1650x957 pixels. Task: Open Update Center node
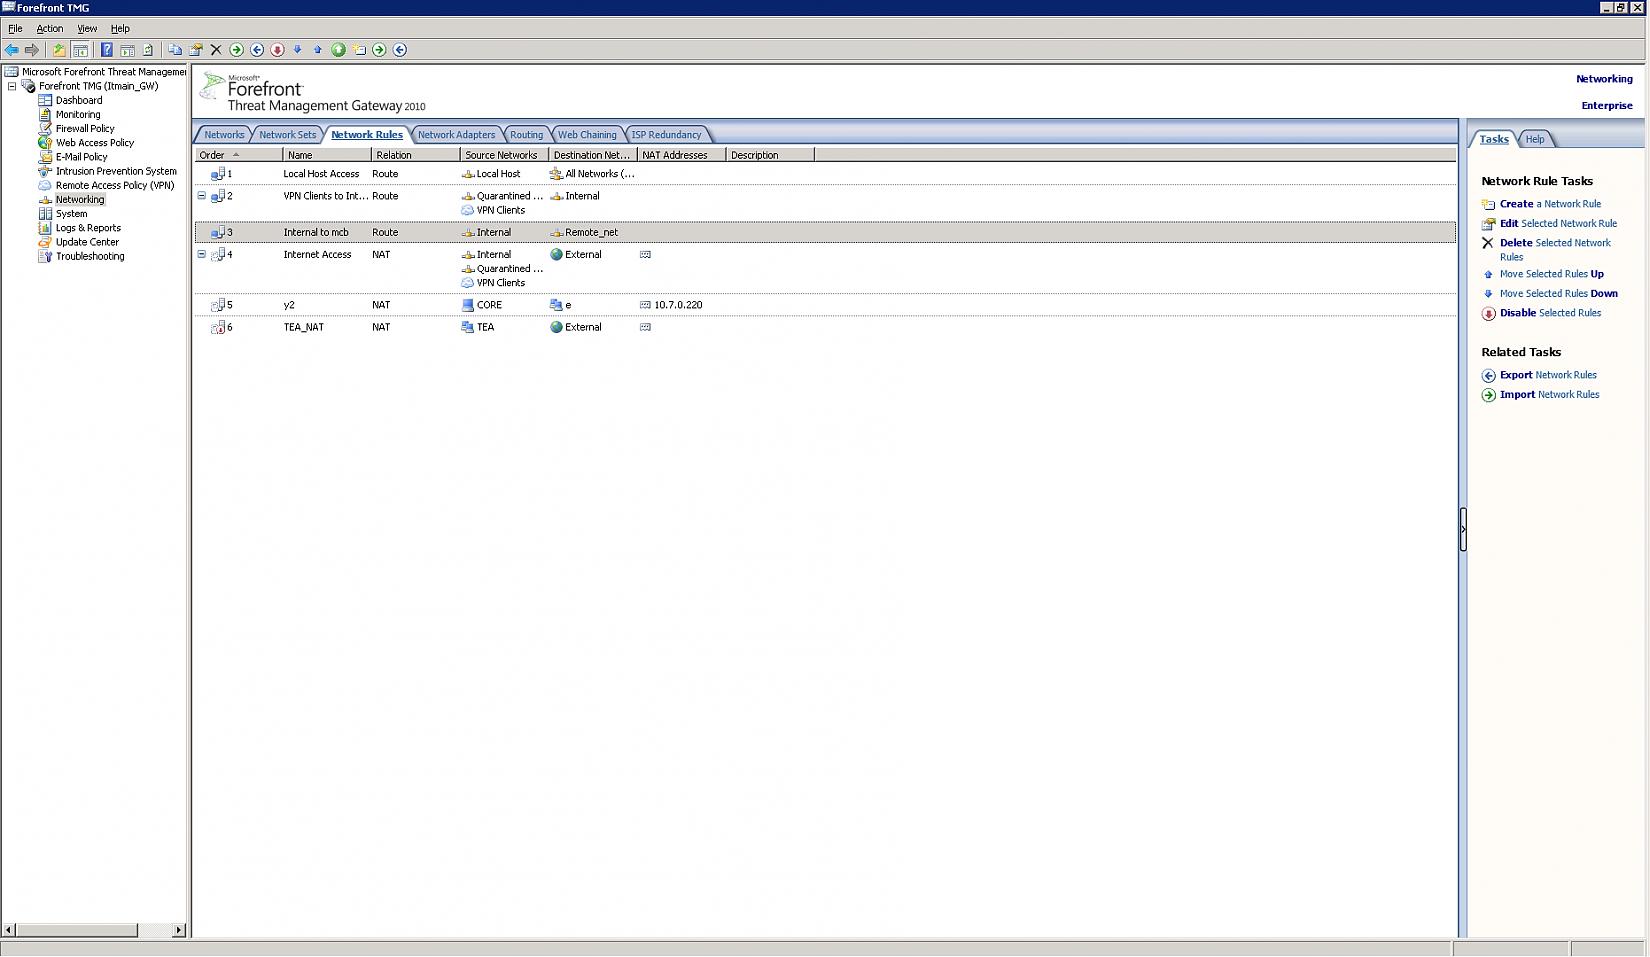(x=87, y=242)
